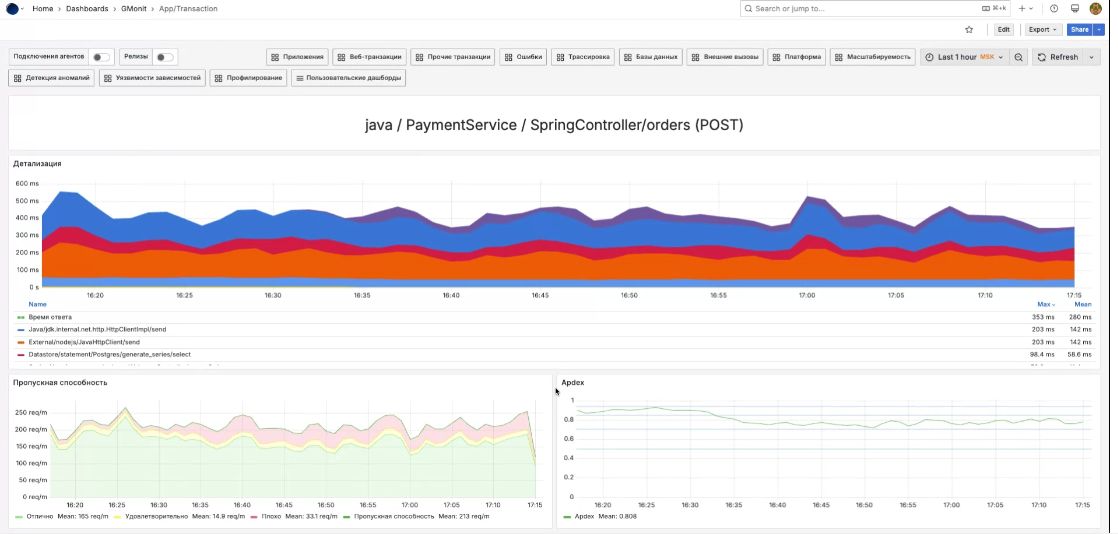Star this dashboard as a favorite
Viewport: 1118px width, 534px height.
969,30
